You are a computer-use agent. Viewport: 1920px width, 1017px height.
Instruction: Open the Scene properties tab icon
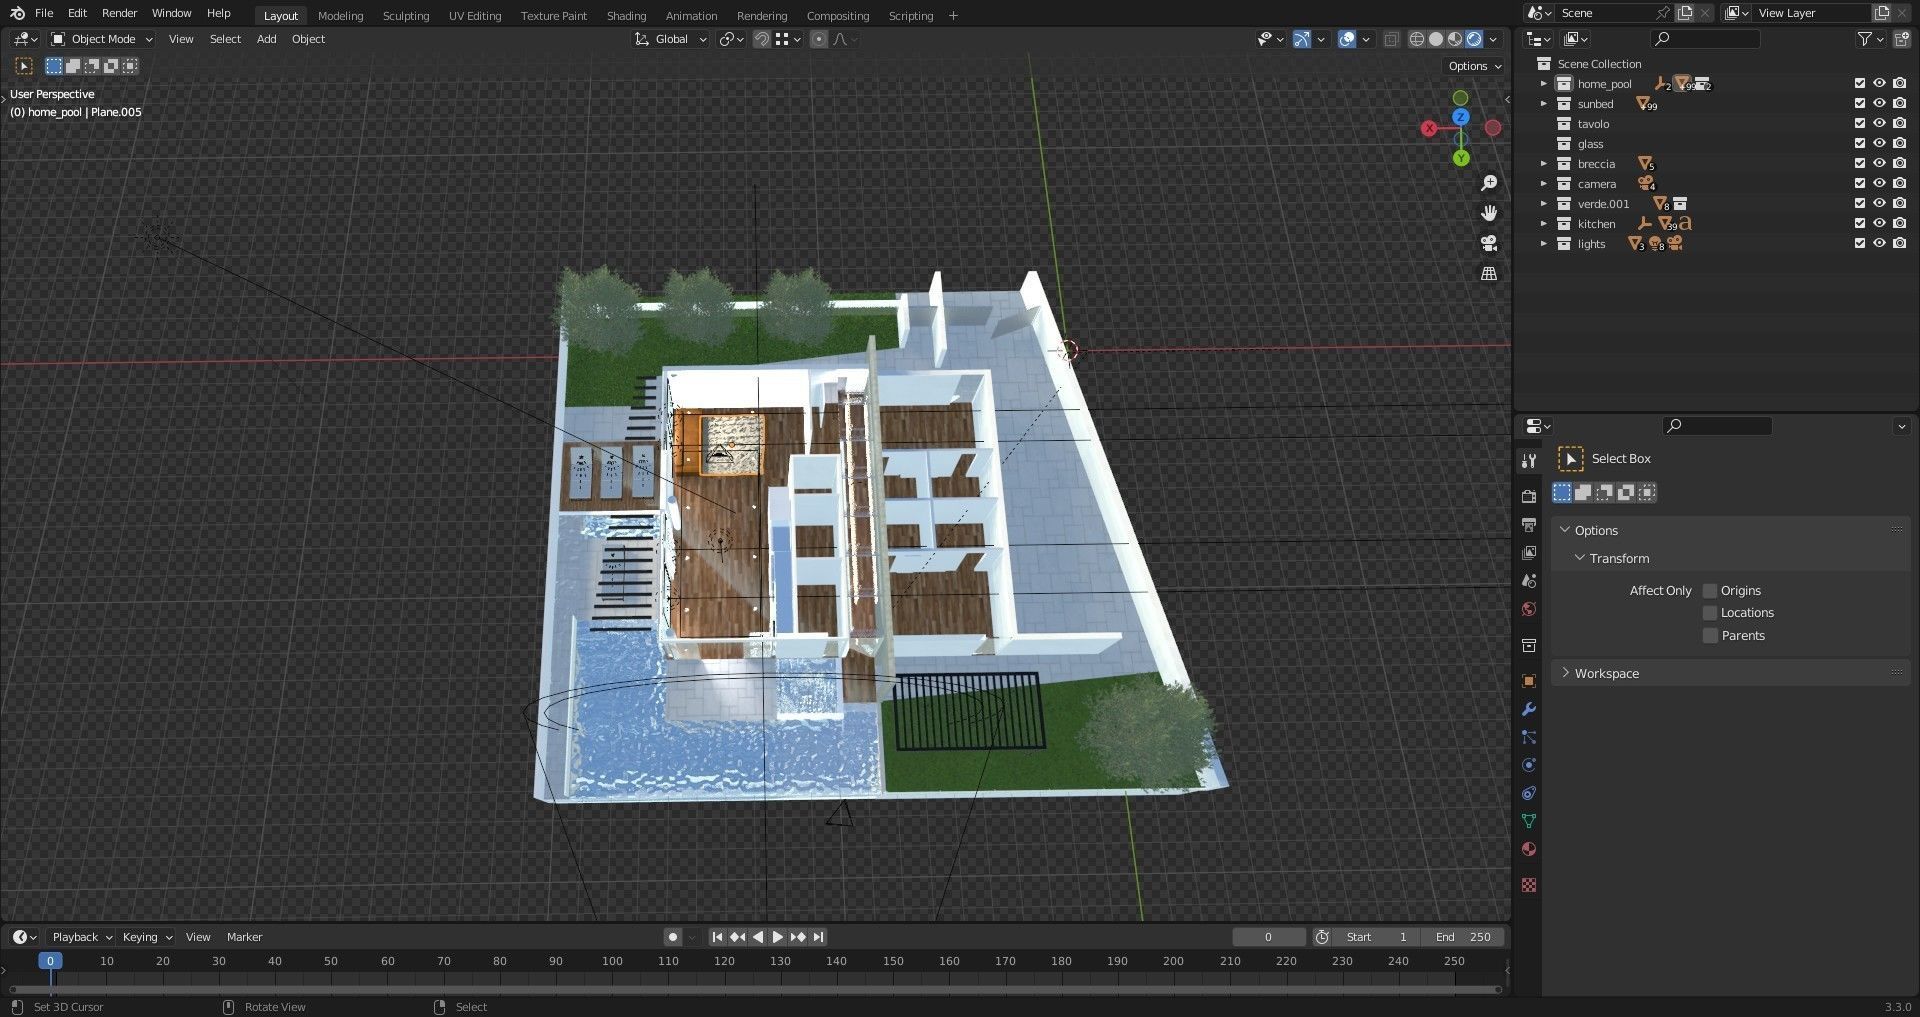click(1528, 580)
